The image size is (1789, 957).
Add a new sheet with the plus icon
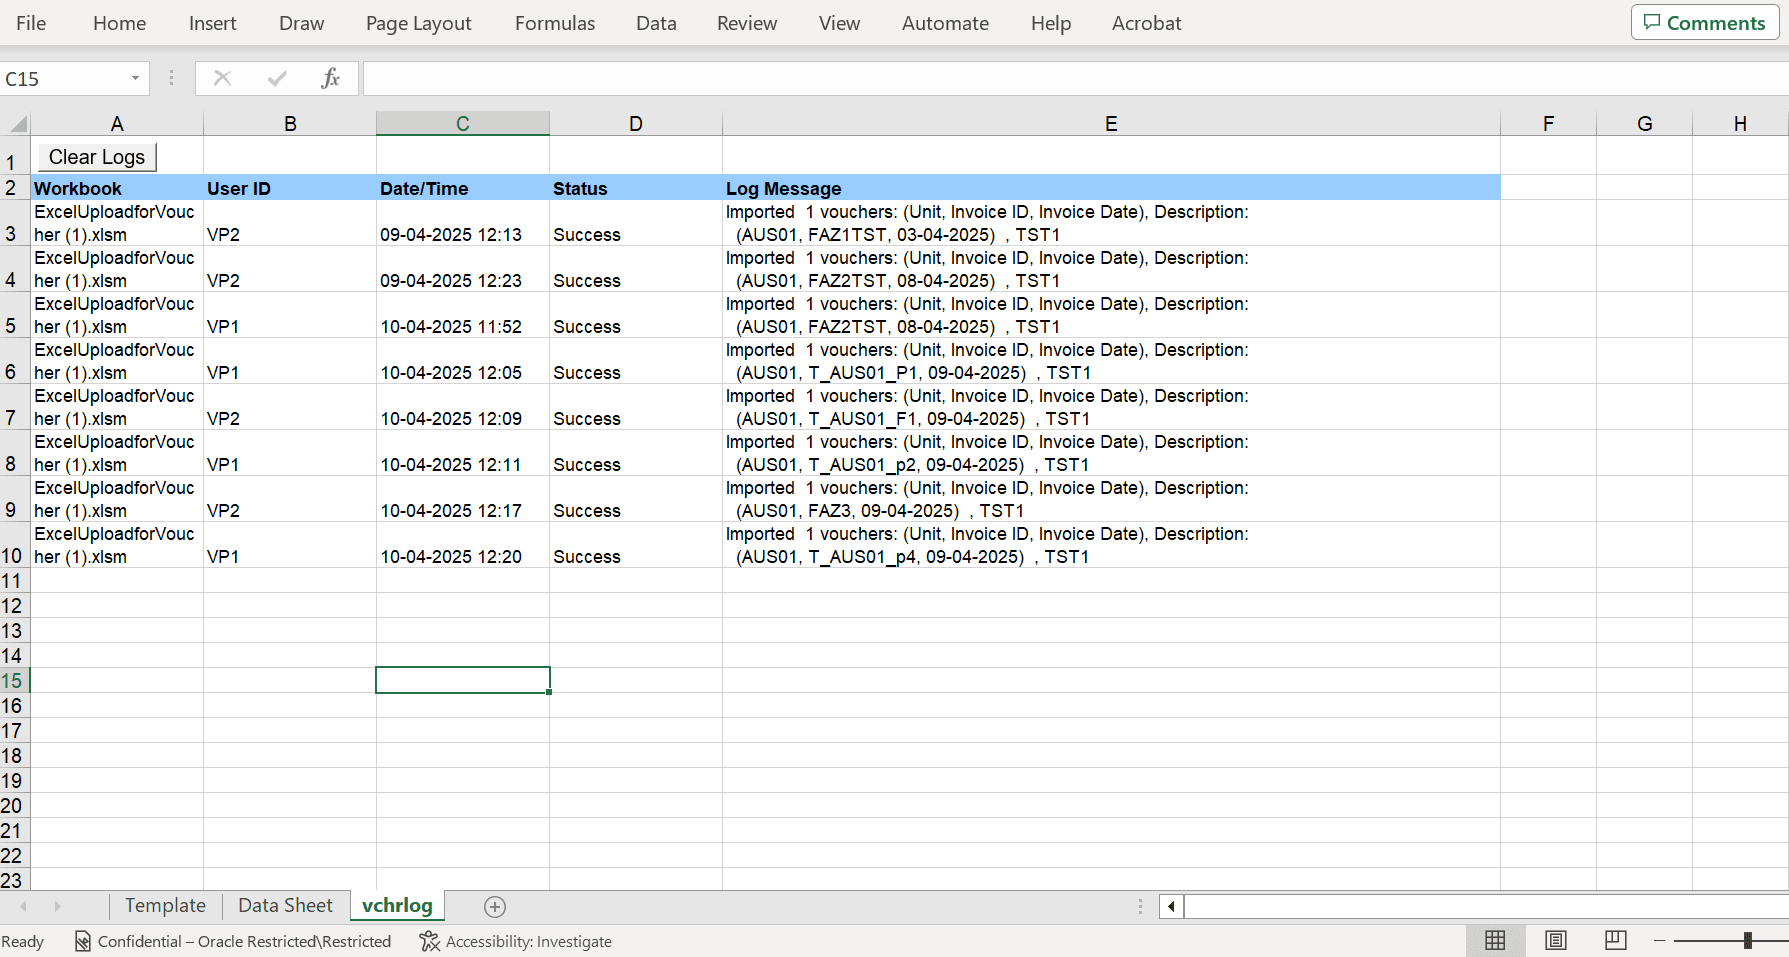[494, 906]
